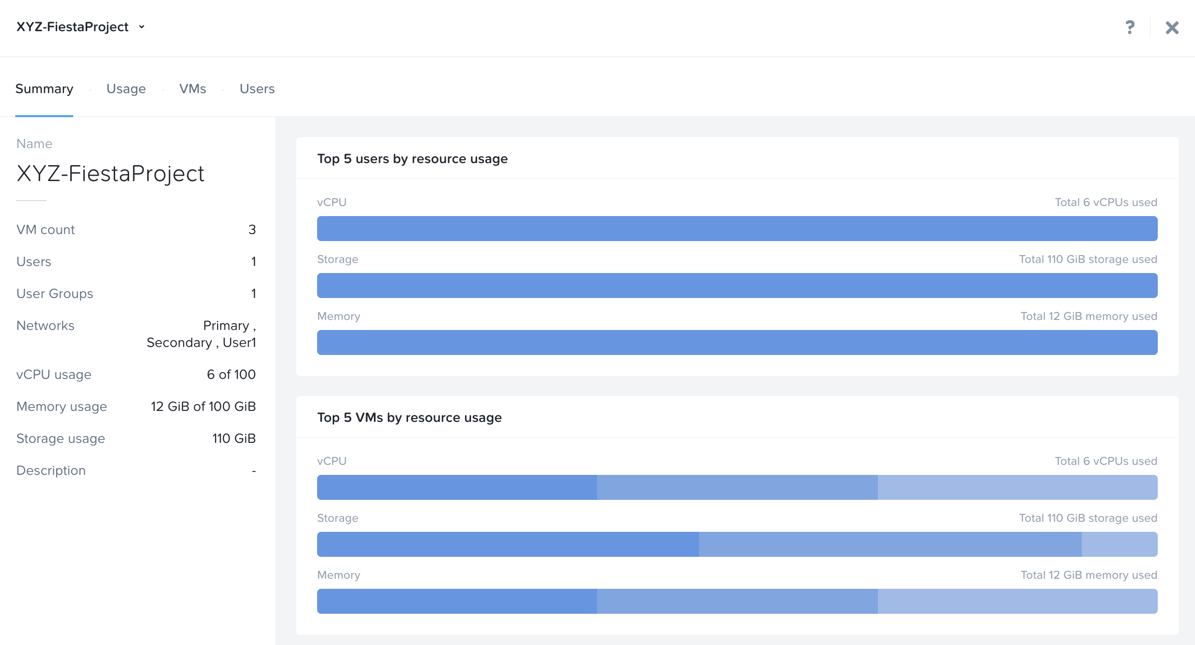
Task: Select middle segment of VMs Memory bar
Action: (738, 602)
